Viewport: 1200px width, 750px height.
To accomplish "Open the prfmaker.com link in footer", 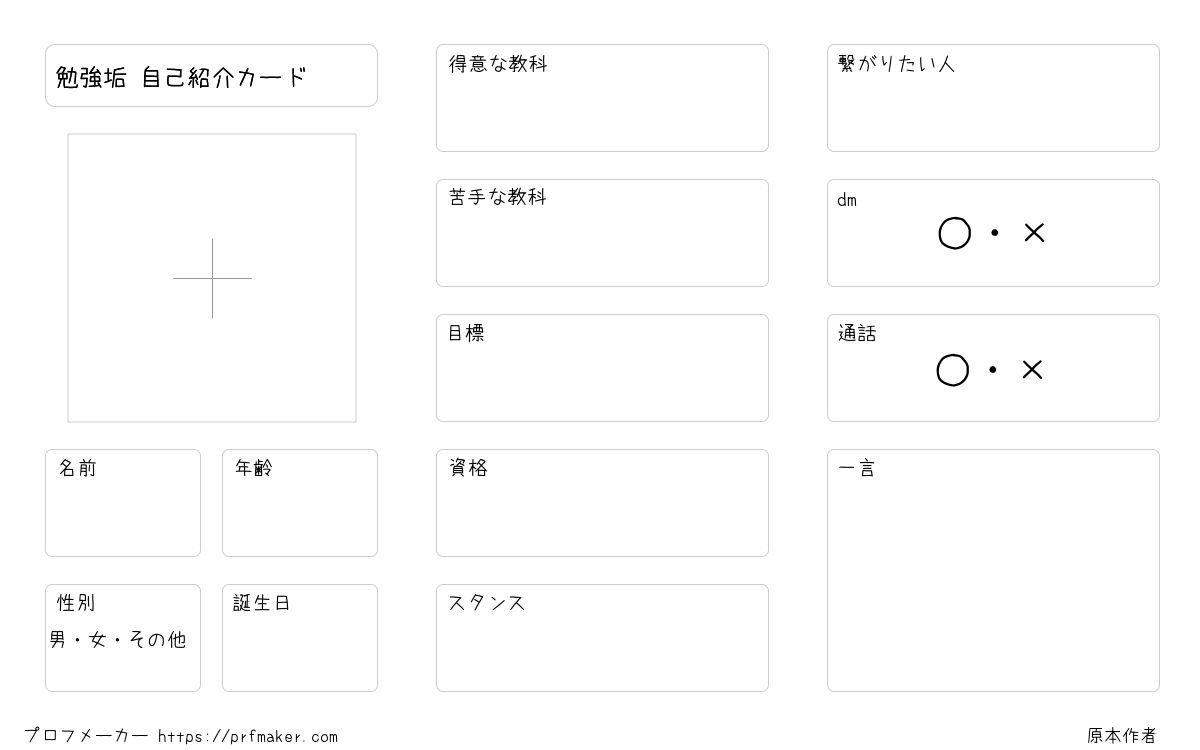I will (248, 737).
